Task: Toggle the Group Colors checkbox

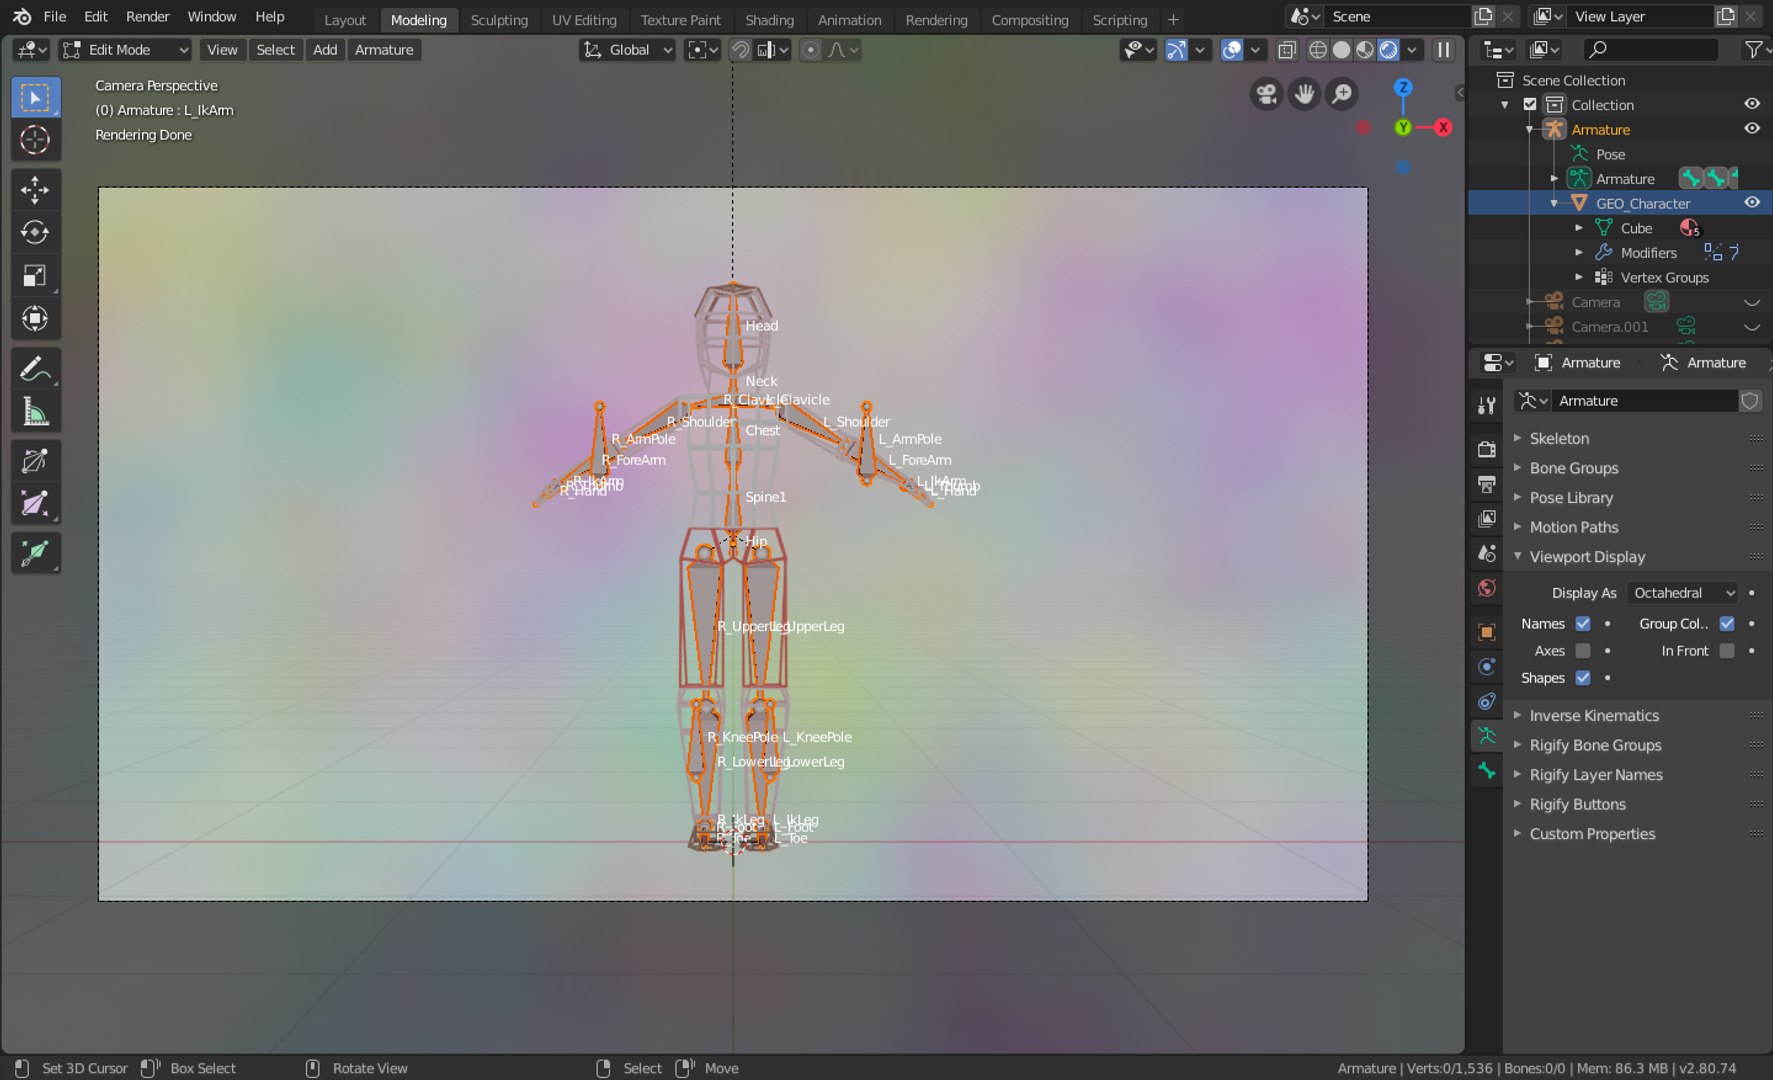Action: point(1727,624)
